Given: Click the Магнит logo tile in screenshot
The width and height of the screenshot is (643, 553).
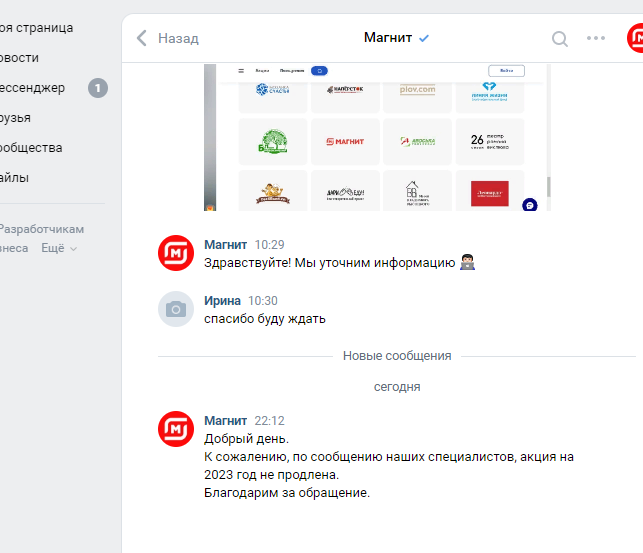Looking at the screenshot, I should tap(345, 141).
